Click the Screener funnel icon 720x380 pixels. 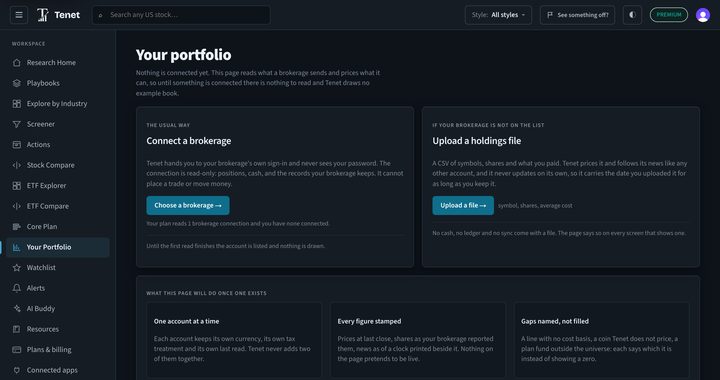[17, 124]
